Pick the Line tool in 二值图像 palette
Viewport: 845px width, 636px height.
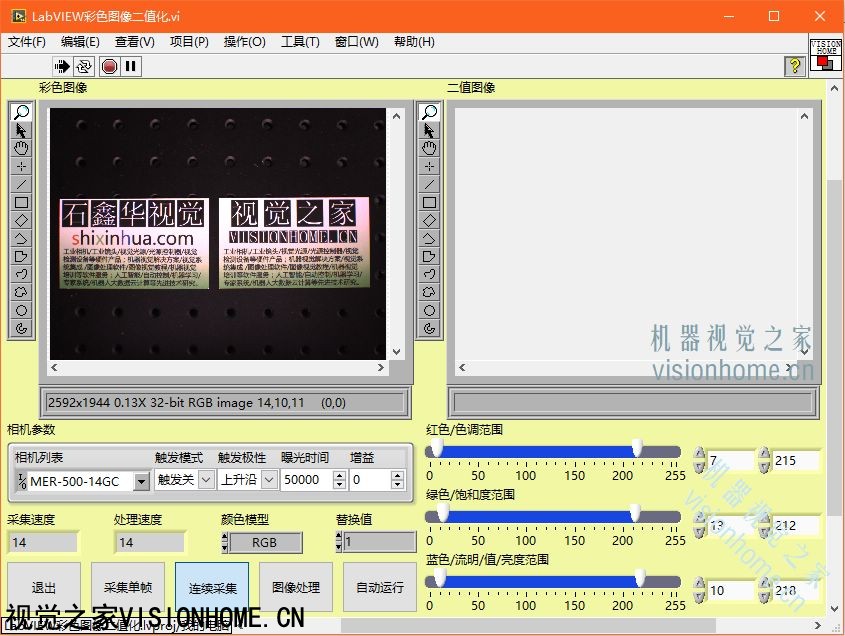pos(429,184)
